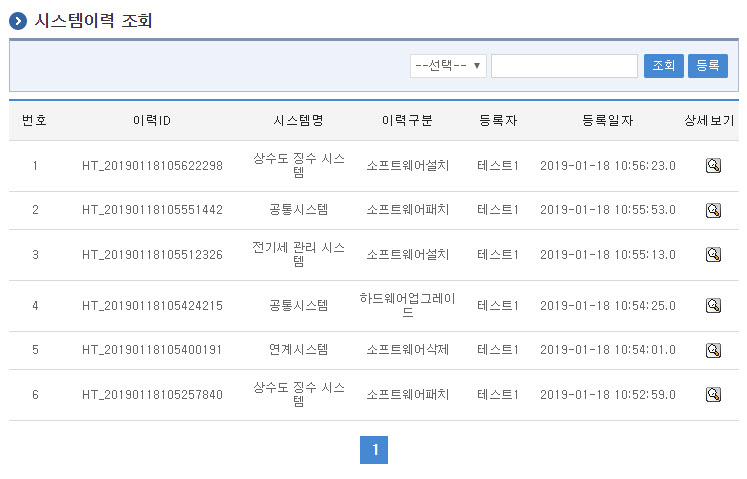Click detail magnifier for row 6
The height and width of the screenshot is (479, 747).
tap(713, 394)
